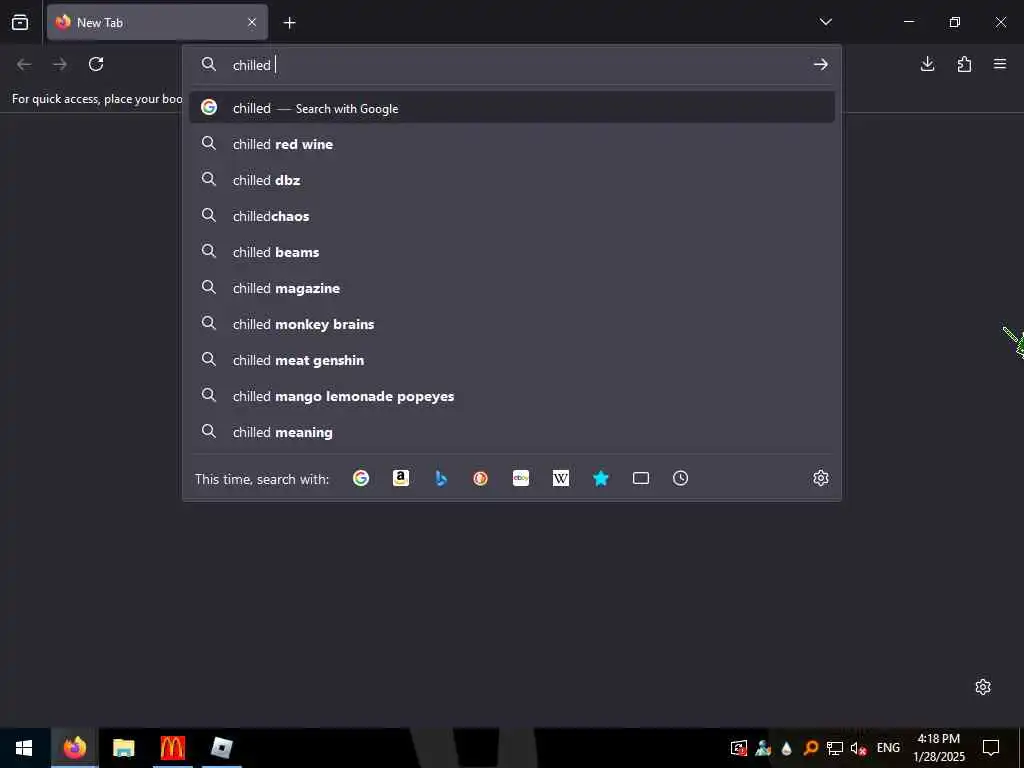Click the magnifier icon in the system tray

[x=810, y=748]
